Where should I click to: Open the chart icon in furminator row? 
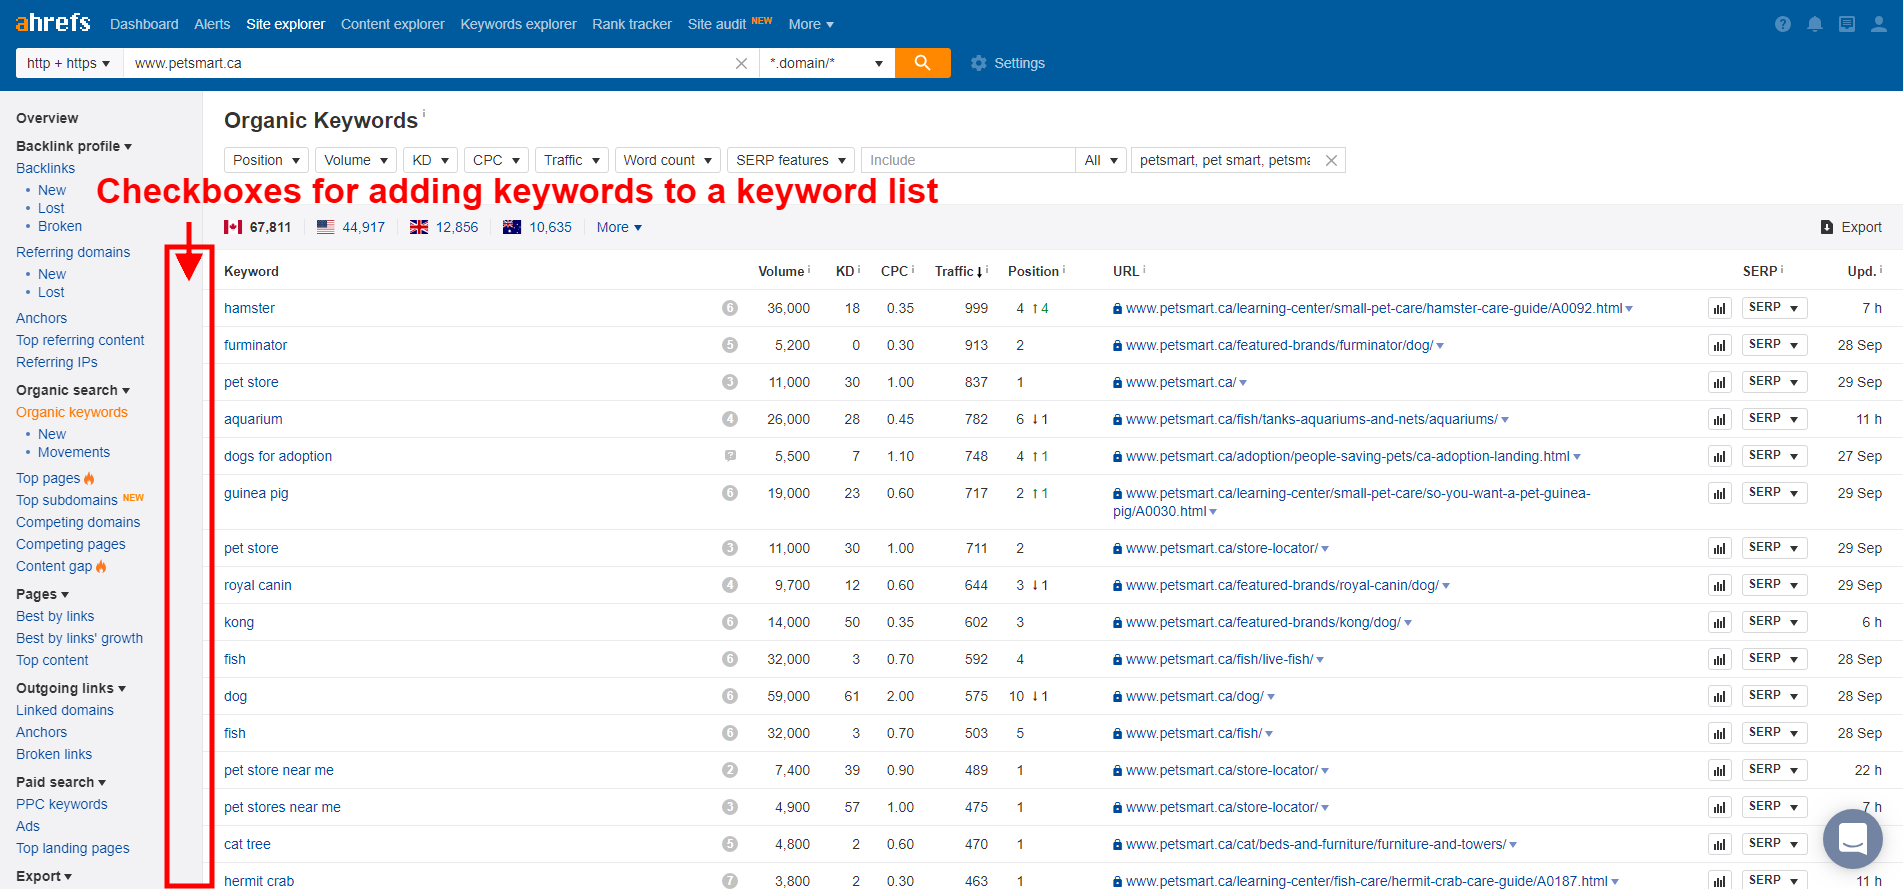pyautogui.click(x=1720, y=345)
